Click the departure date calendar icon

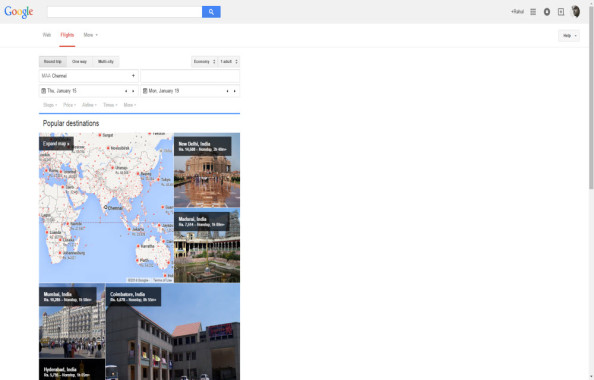(44, 91)
